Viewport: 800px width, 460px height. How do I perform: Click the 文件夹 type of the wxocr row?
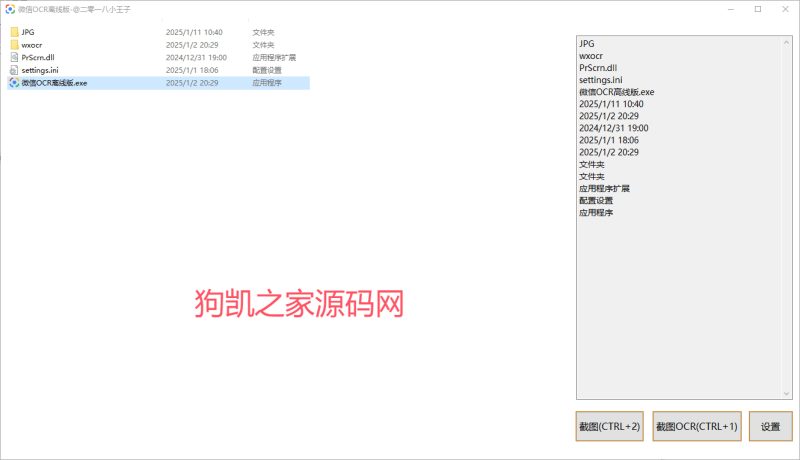pos(263,45)
